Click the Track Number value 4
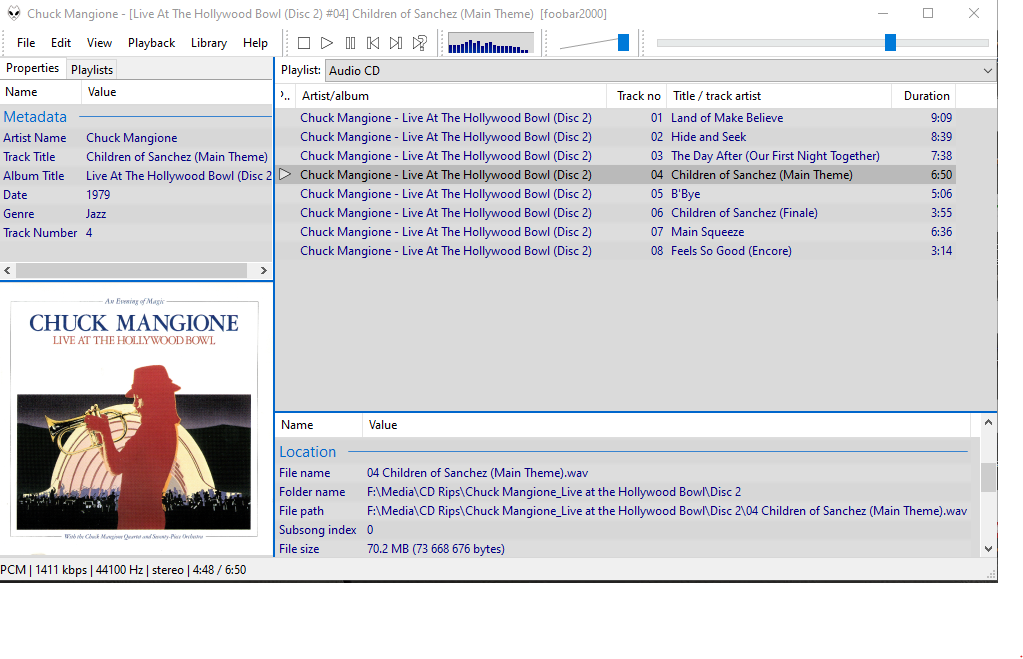The height and width of the screenshot is (659, 1023). (89, 232)
